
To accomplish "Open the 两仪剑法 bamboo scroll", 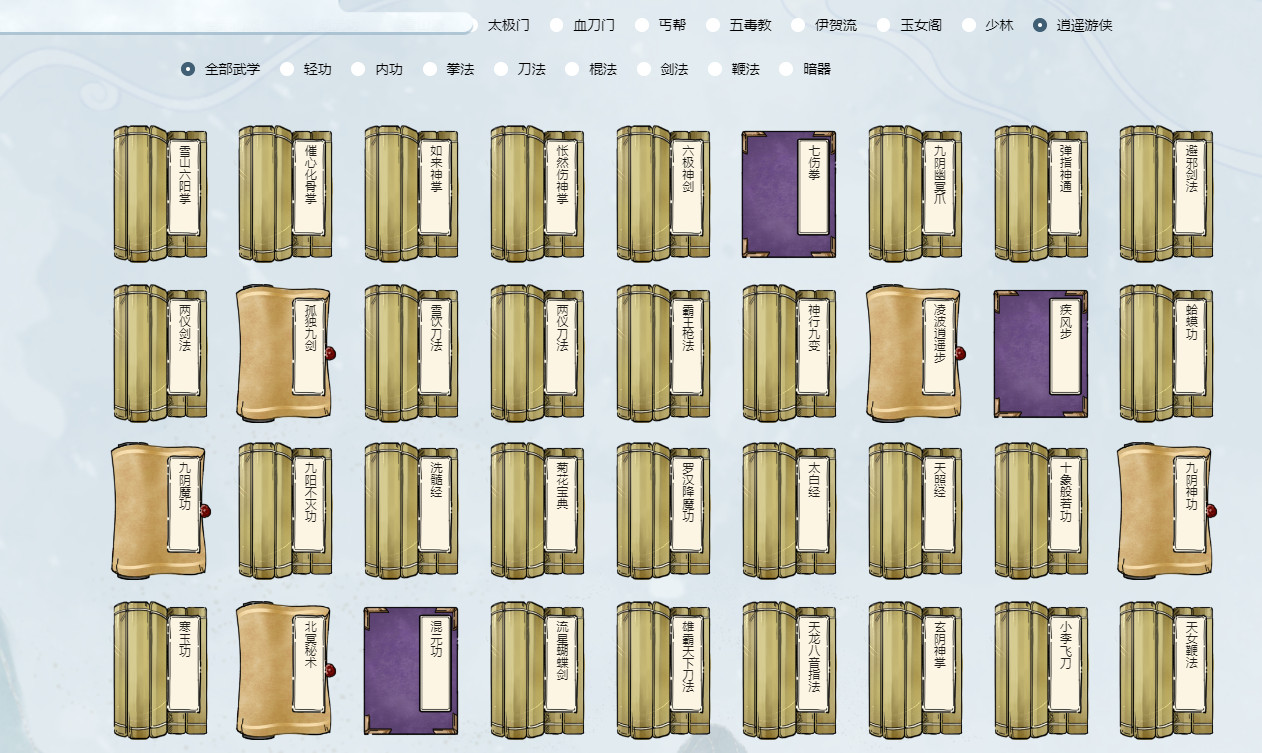I will coord(160,353).
